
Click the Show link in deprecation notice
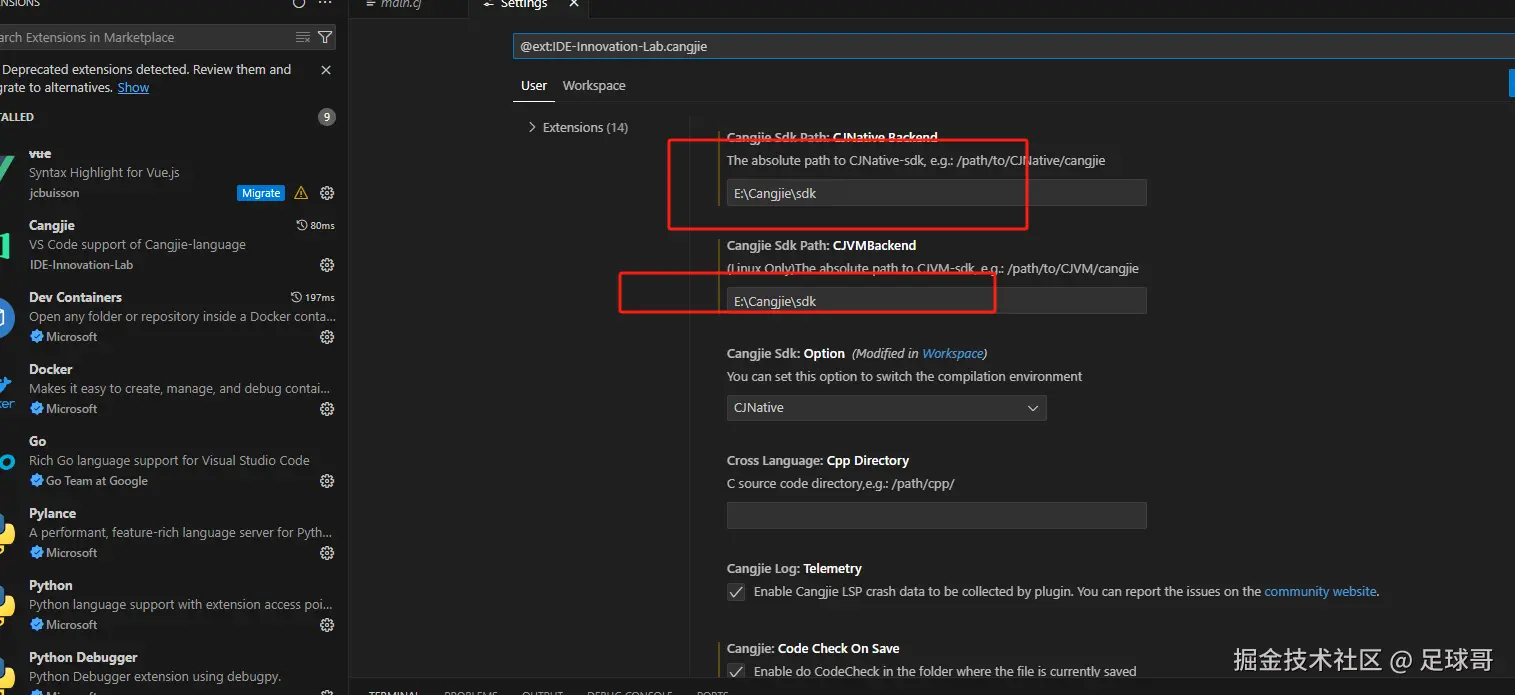click(133, 88)
